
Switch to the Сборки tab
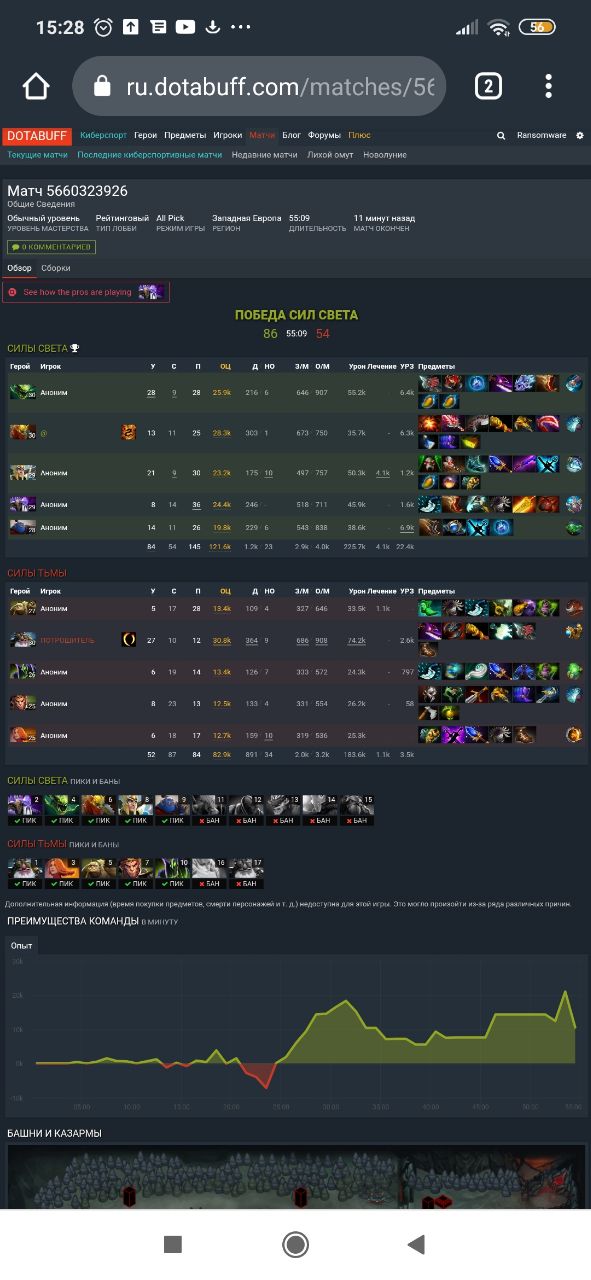coord(56,268)
